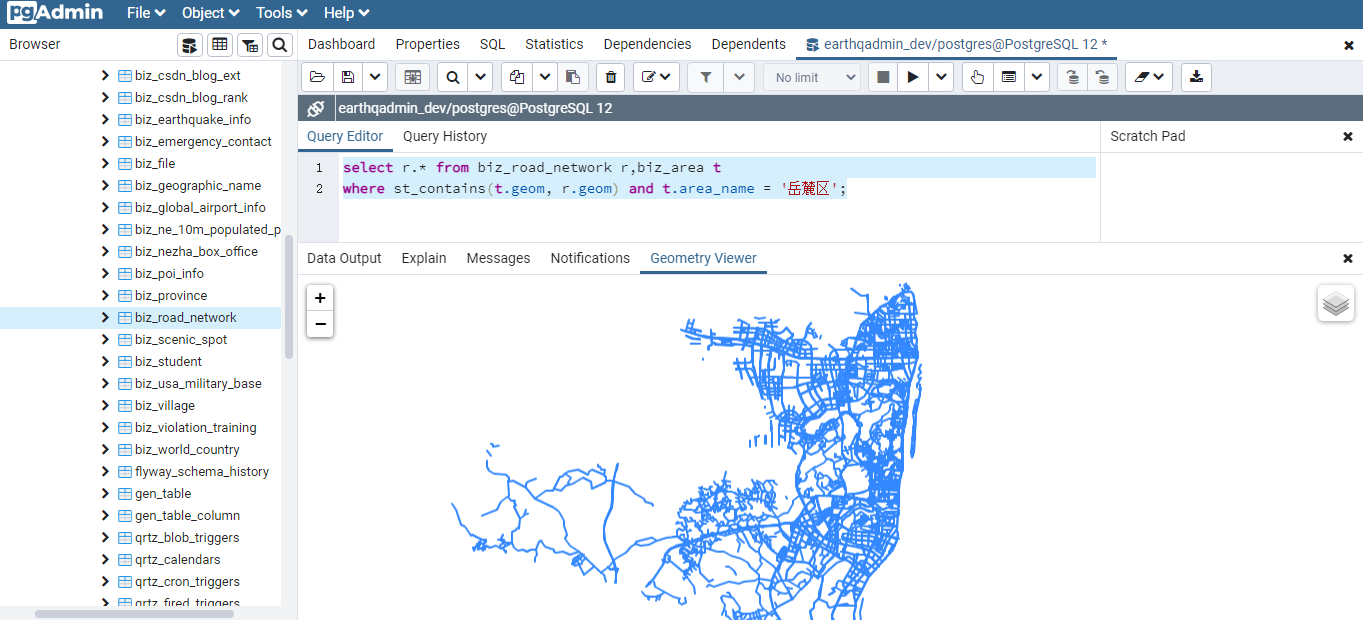
Task: Click the Delete trash icon
Action: click(x=611, y=77)
